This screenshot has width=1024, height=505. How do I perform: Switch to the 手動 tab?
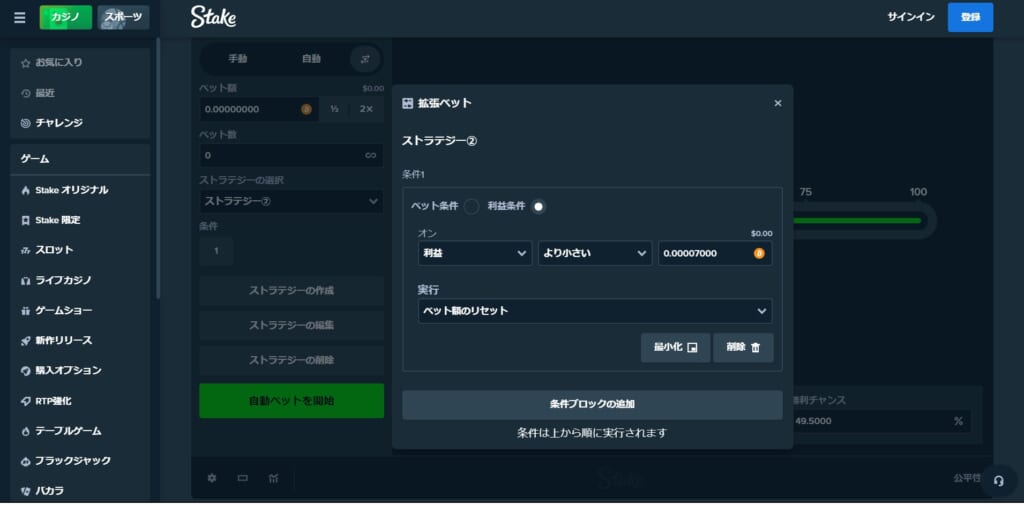tap(238, 59)
